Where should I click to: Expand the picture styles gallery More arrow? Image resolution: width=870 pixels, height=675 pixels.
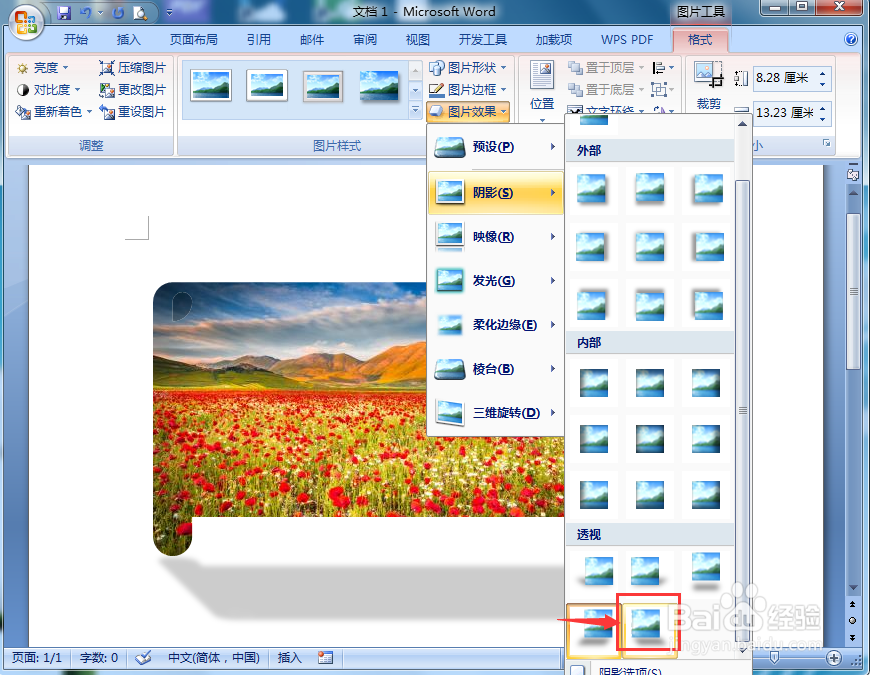(x=415, y=110)
